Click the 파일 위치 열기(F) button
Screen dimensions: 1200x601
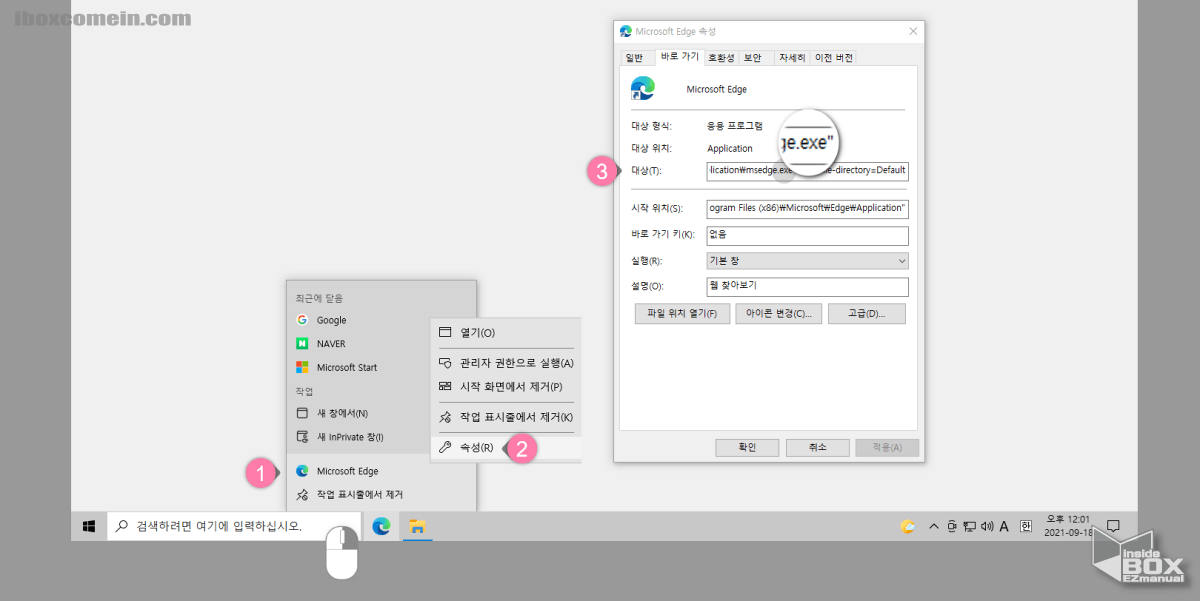tap(682, 313)
